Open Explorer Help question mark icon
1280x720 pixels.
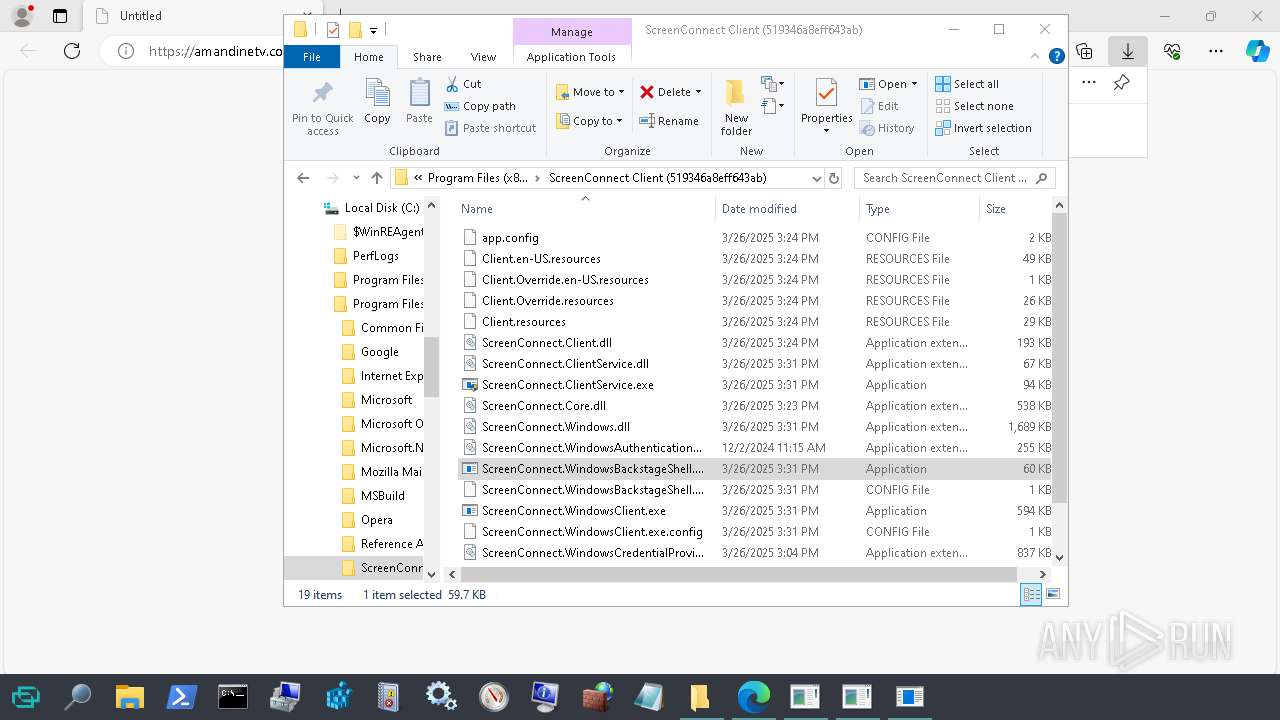click(1056, 57)
